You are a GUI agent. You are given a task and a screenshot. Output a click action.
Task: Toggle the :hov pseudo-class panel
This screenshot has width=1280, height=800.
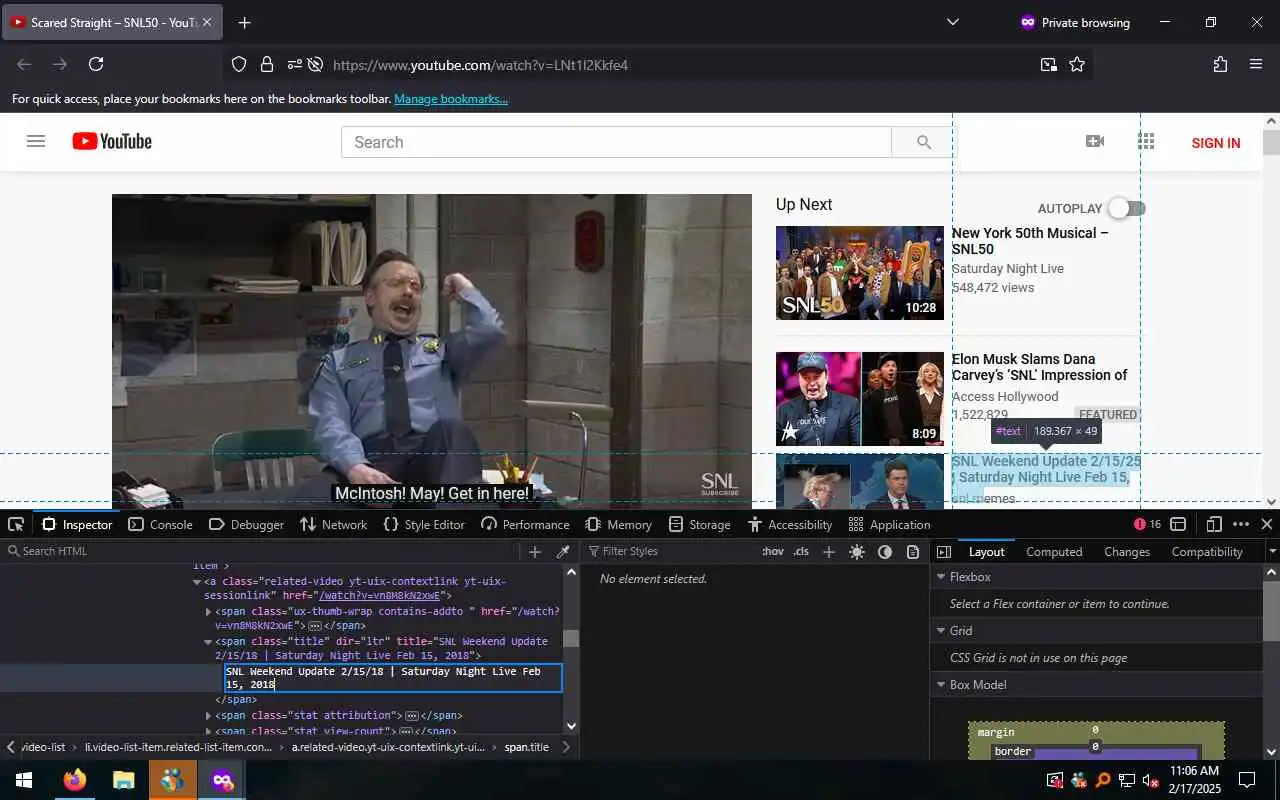773,551
